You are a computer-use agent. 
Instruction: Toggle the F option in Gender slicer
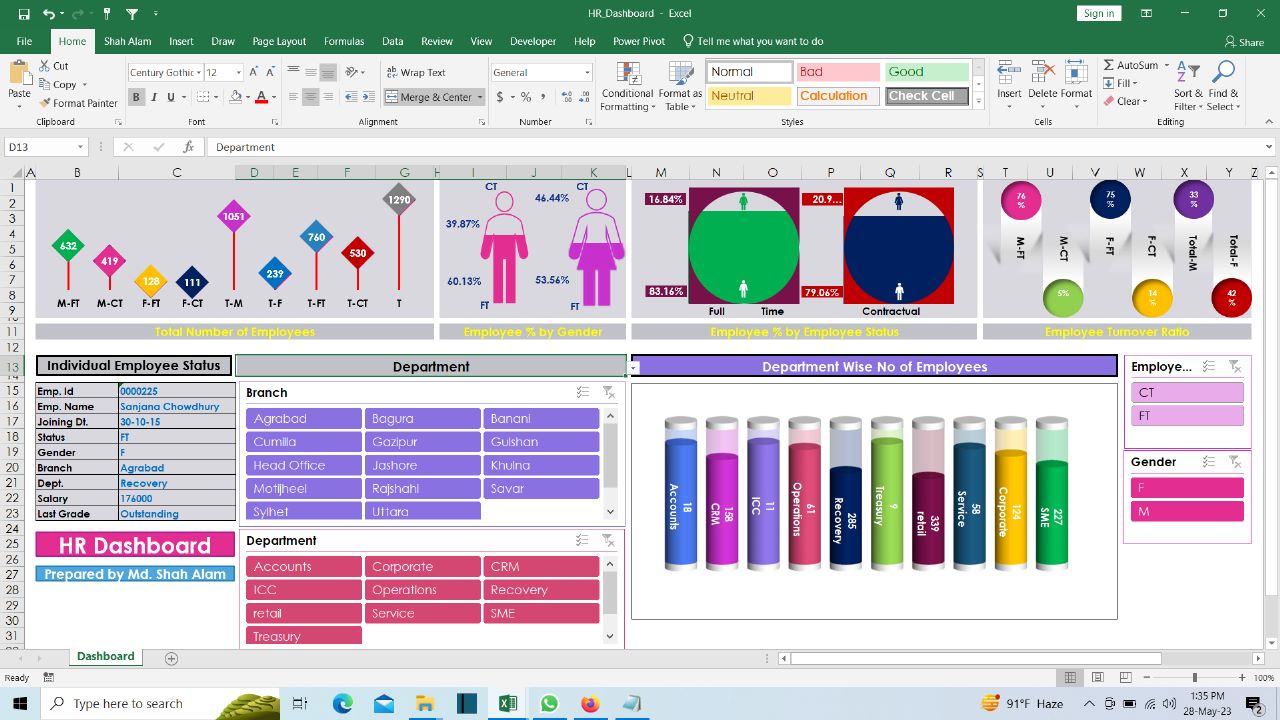[x=1187, y=488]
